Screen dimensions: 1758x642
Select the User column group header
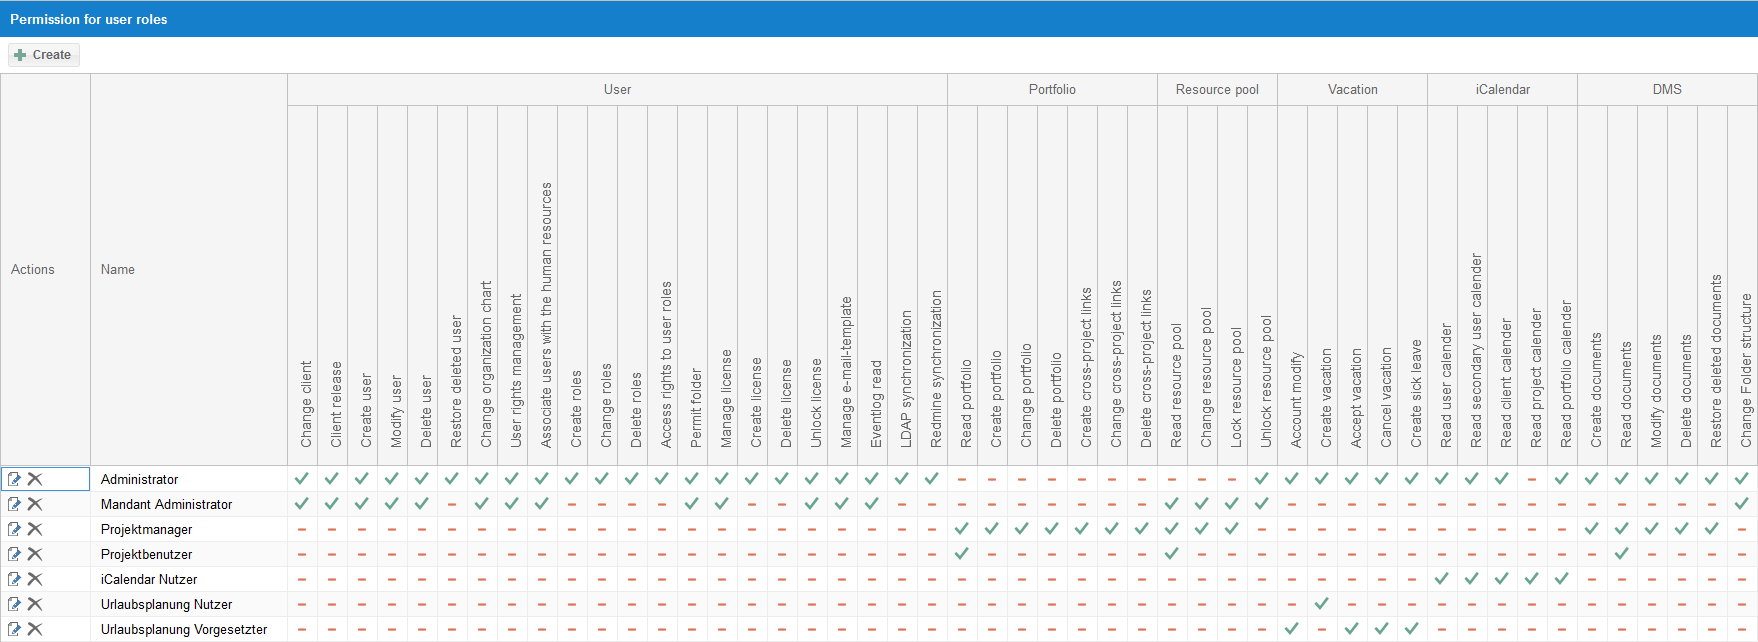pos(617,90)
